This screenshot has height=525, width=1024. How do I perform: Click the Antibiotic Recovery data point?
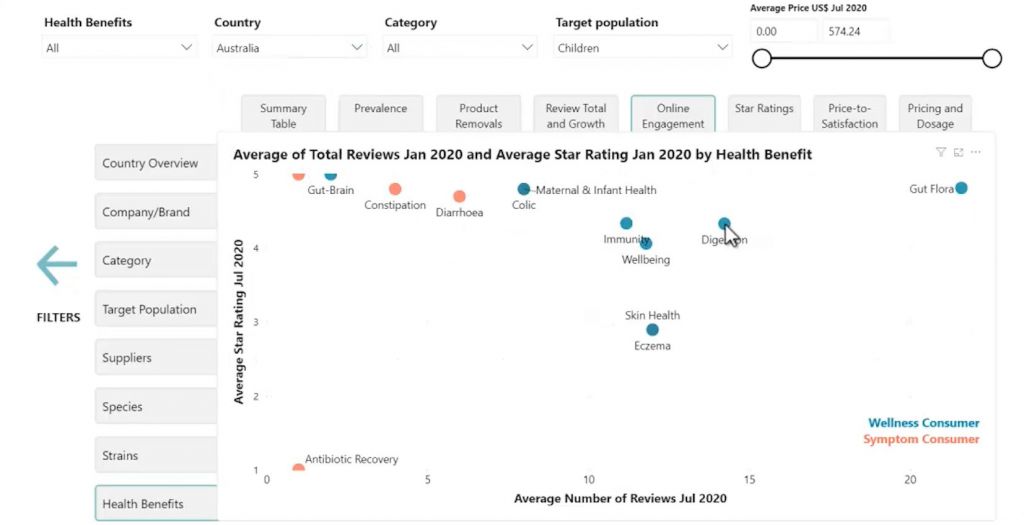[298, 469]
